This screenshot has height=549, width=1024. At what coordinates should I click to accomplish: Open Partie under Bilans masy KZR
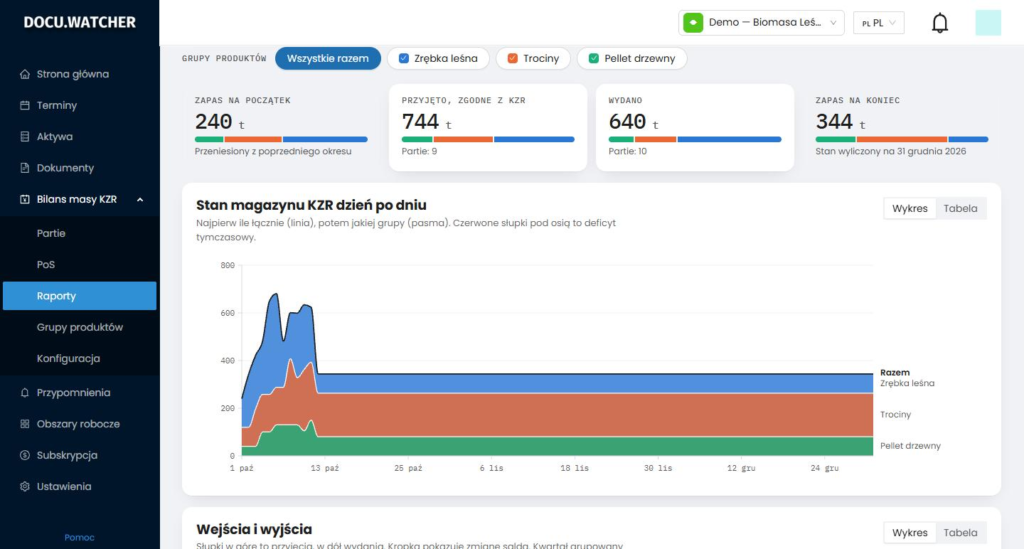coord(80,233)
